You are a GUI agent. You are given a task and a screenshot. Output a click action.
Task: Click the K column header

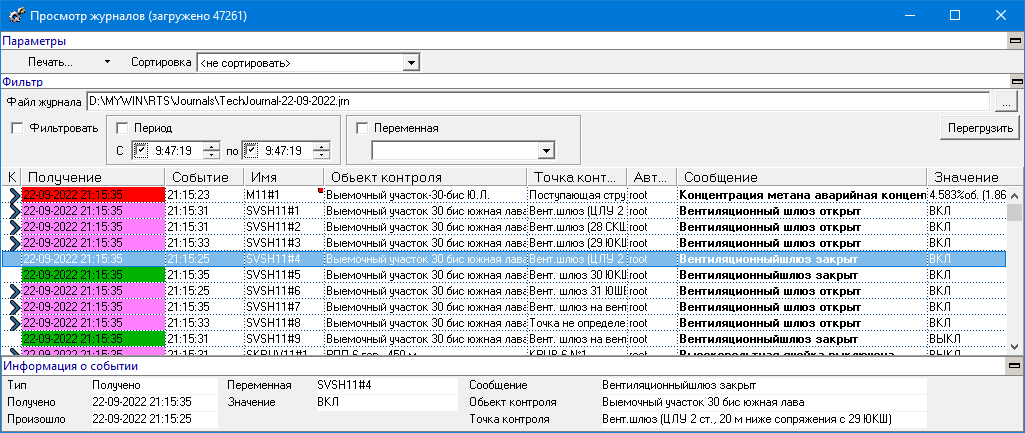point(12,177)
